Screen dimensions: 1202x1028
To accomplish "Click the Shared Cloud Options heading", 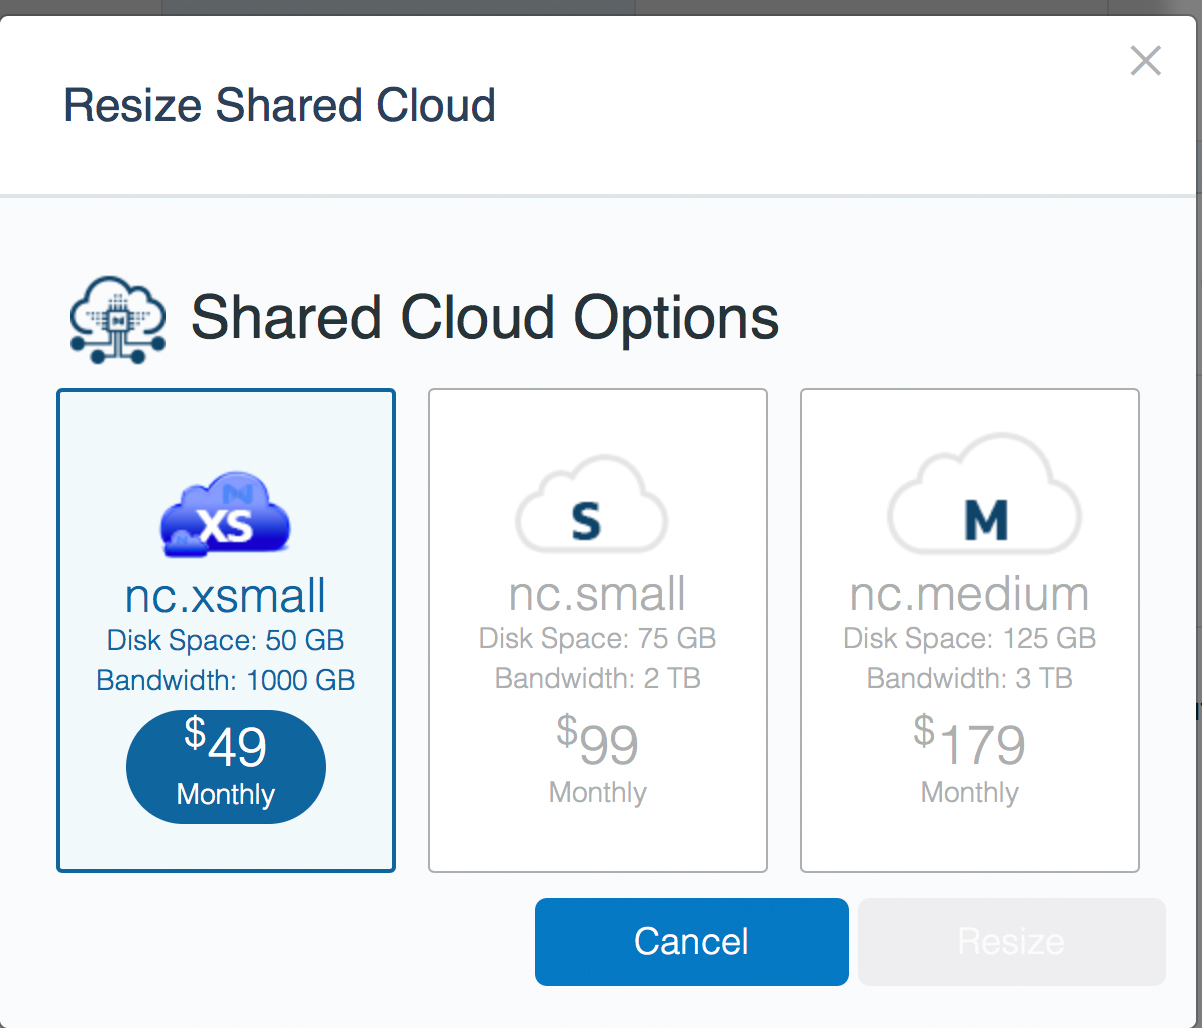I will [x=485, y=318].
